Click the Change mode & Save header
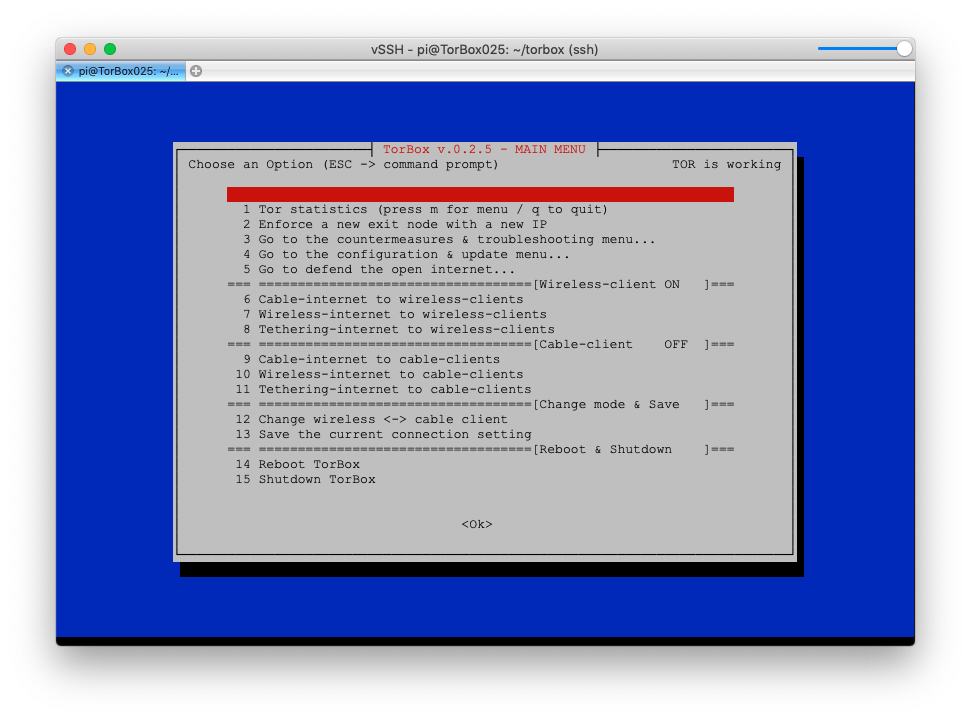This screenshot has height=720, width=971. click(x=480, y=404)
